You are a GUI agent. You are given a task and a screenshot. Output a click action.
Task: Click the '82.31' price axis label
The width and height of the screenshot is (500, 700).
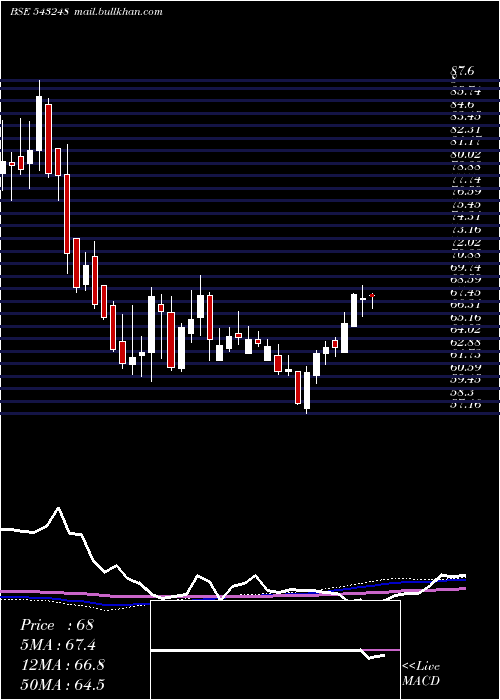click(466, 130)
